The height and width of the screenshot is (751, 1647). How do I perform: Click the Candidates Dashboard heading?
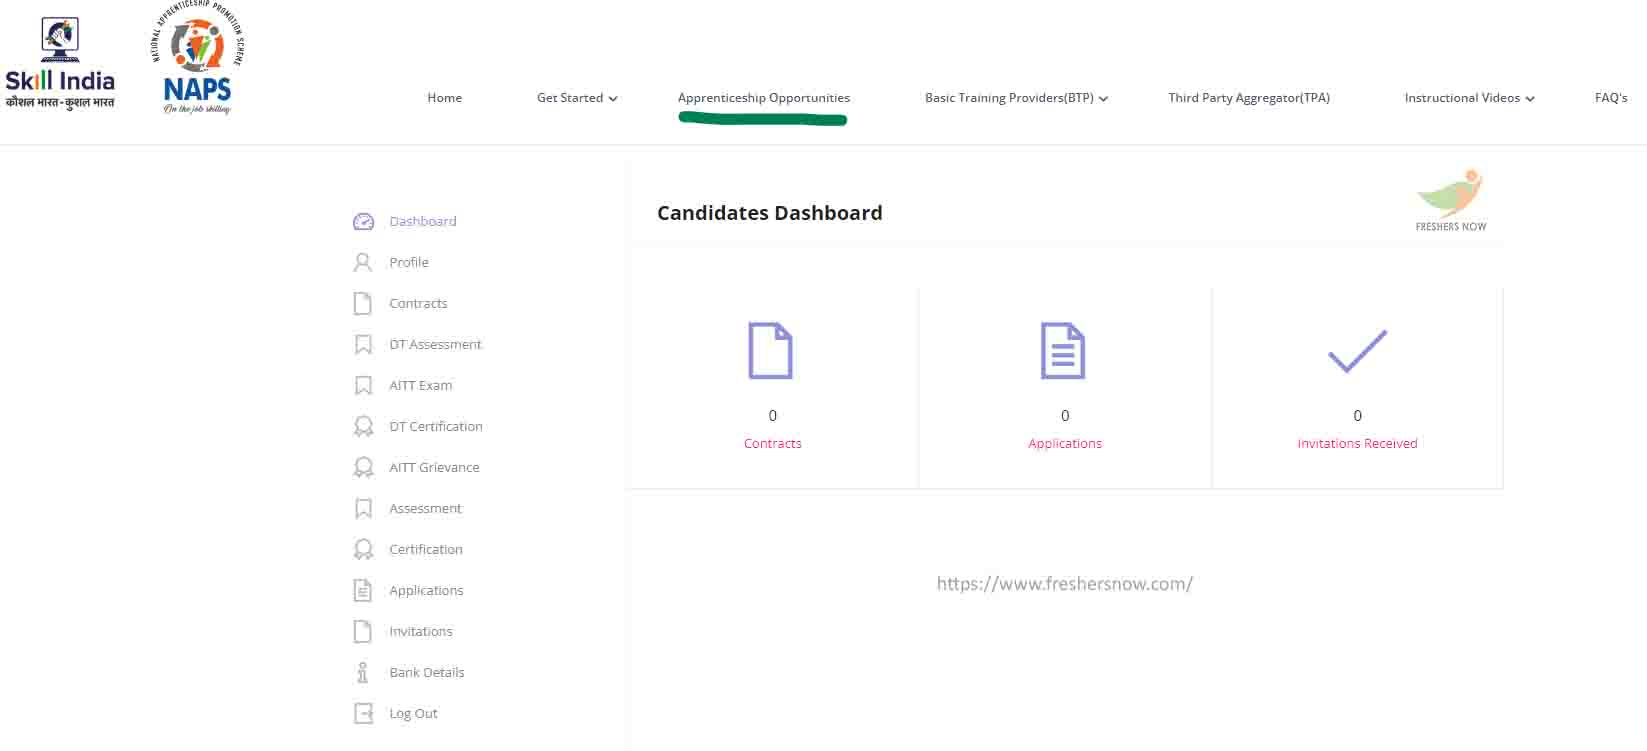[770, 213]
